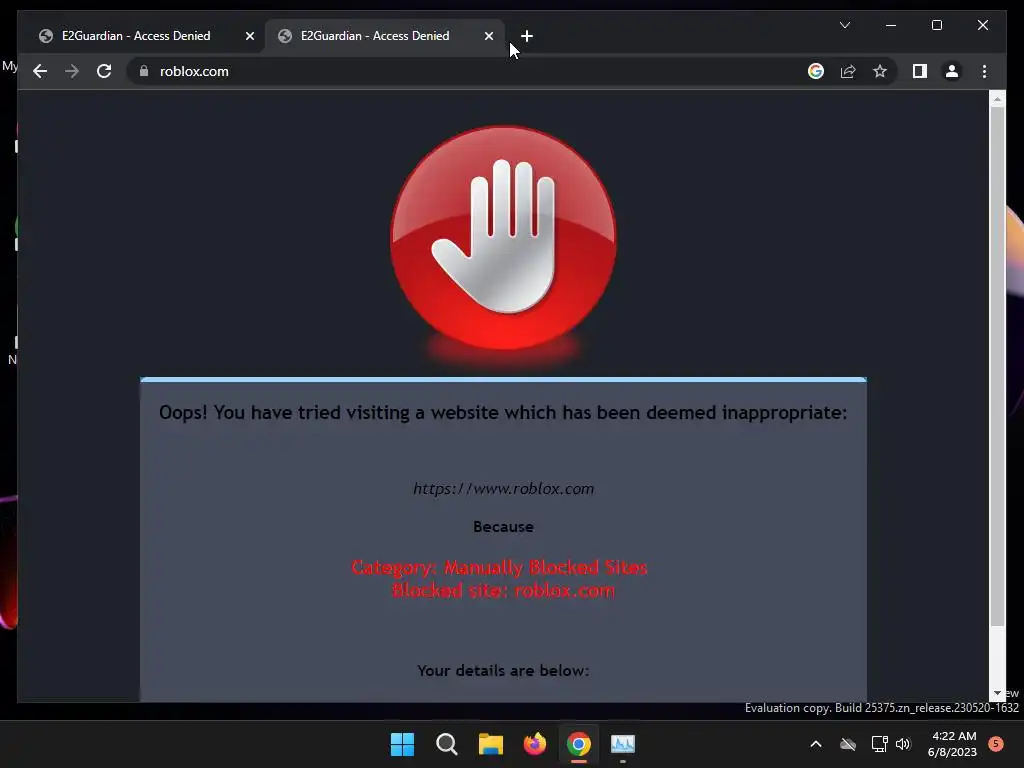Image resolution: width=1024 pixels, height=768 pixels.
Task: Click the 'Because' text
Action: pyautogui.click(x=503, y=526)
